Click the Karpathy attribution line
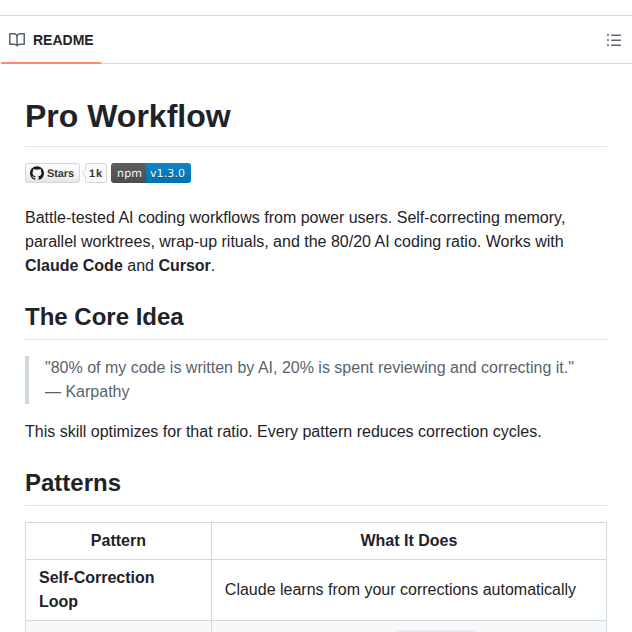Screen dimensions: 632x632 coord(87,391)
